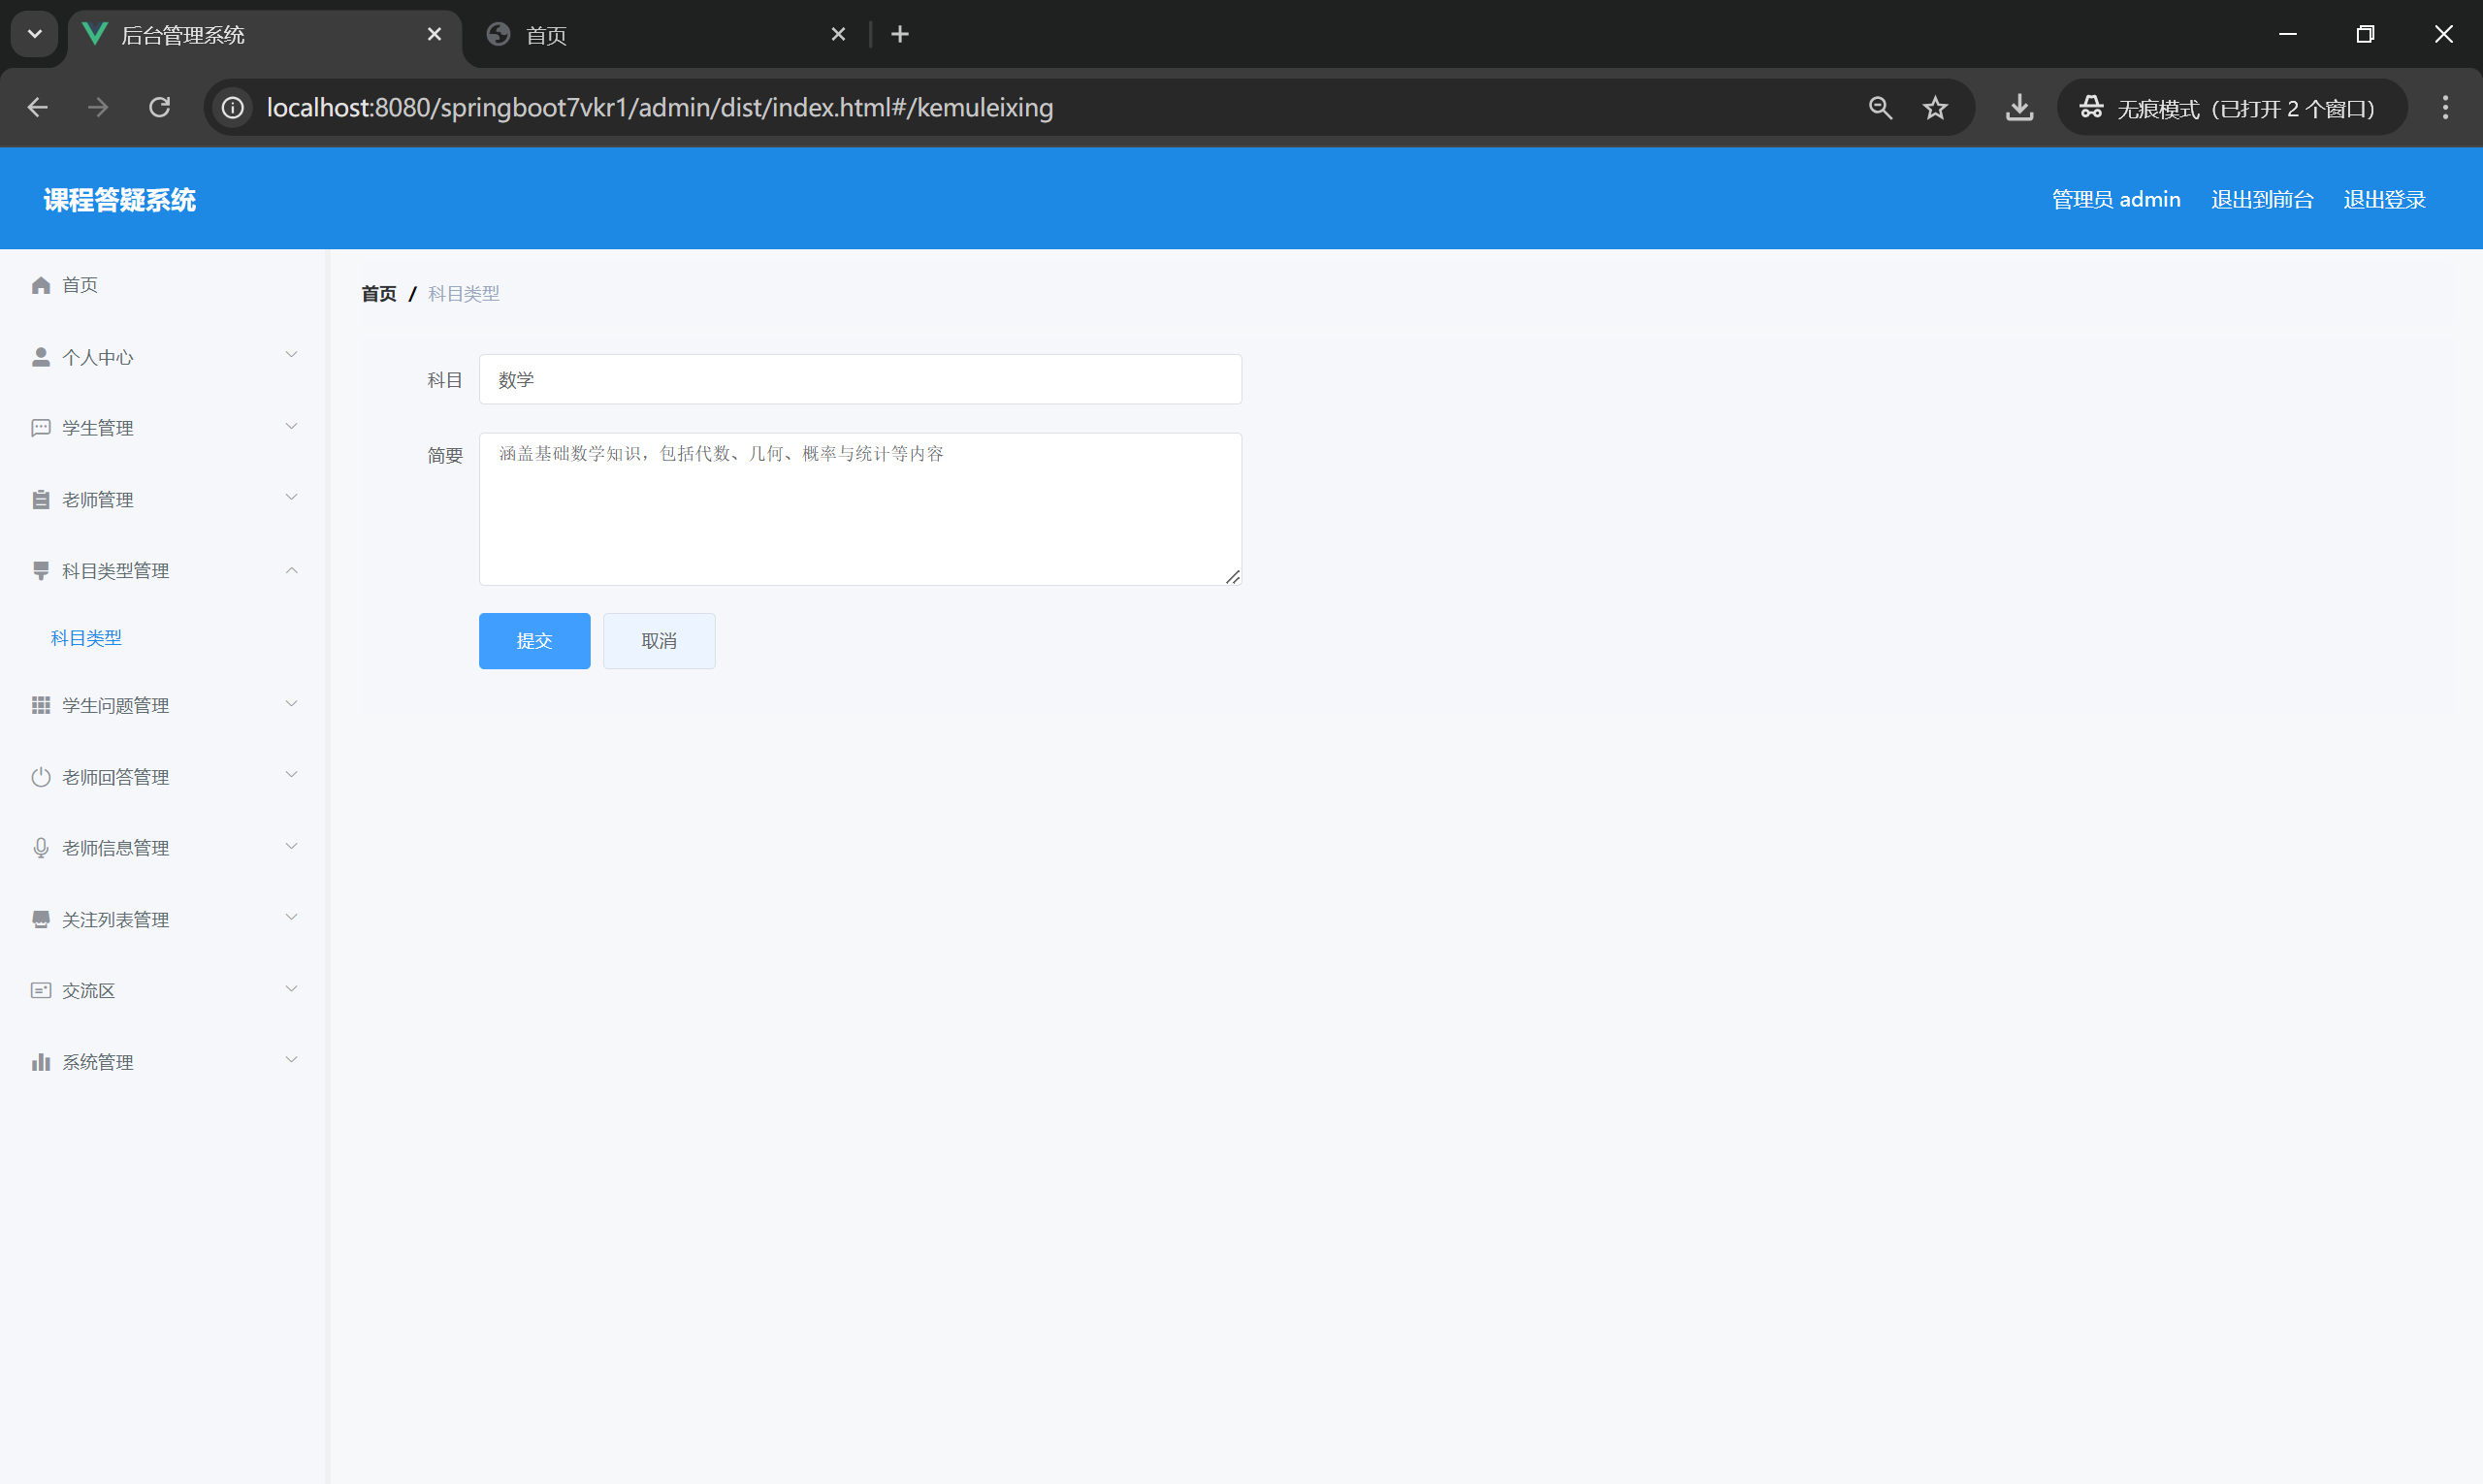2483x1484 pixels.
Task: Click 科目类型 in the breadcrumb
Action: tap(464, 294)
